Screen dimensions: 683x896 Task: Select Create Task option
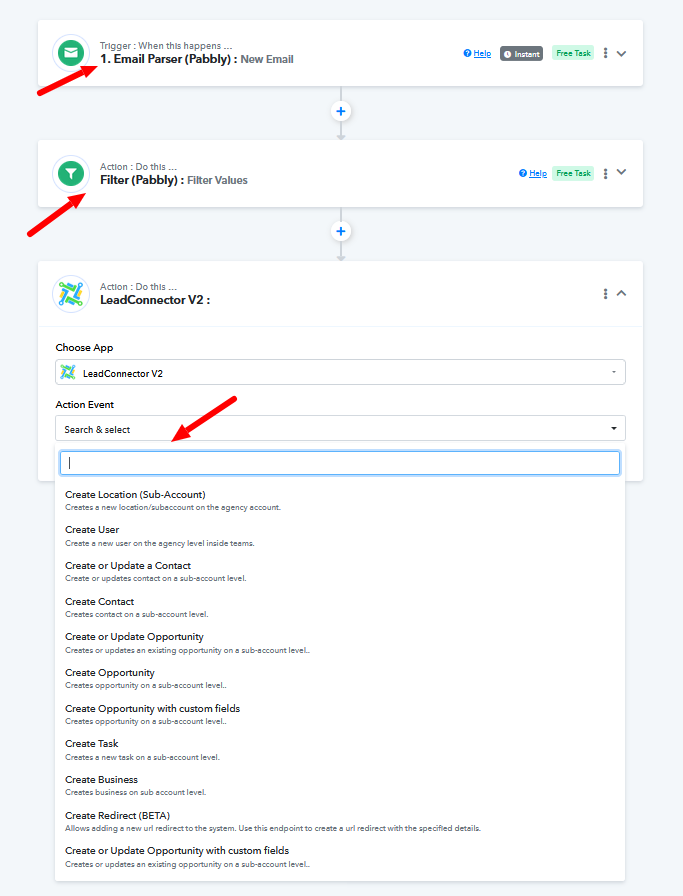point(340,750)
